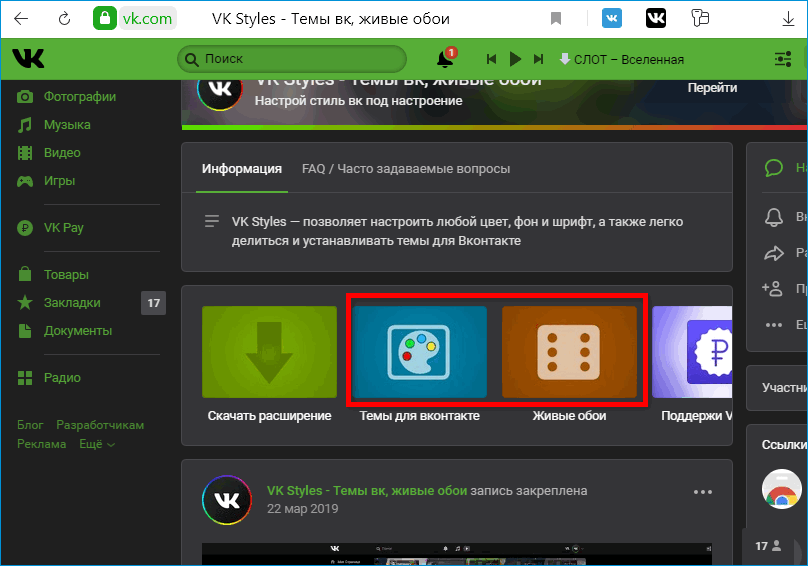808x566 pixels.
Task: Open post options three-dot menu
Action: 703,492
